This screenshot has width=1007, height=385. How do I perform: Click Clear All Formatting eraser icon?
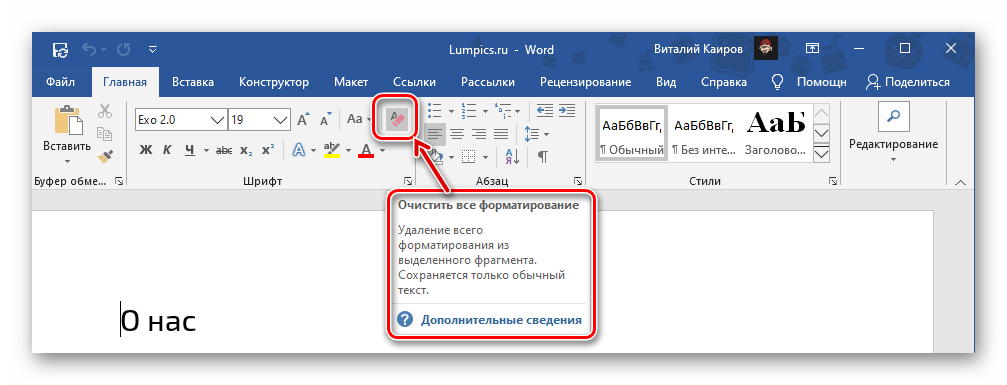pyautogui.click(x=396, y=119)
